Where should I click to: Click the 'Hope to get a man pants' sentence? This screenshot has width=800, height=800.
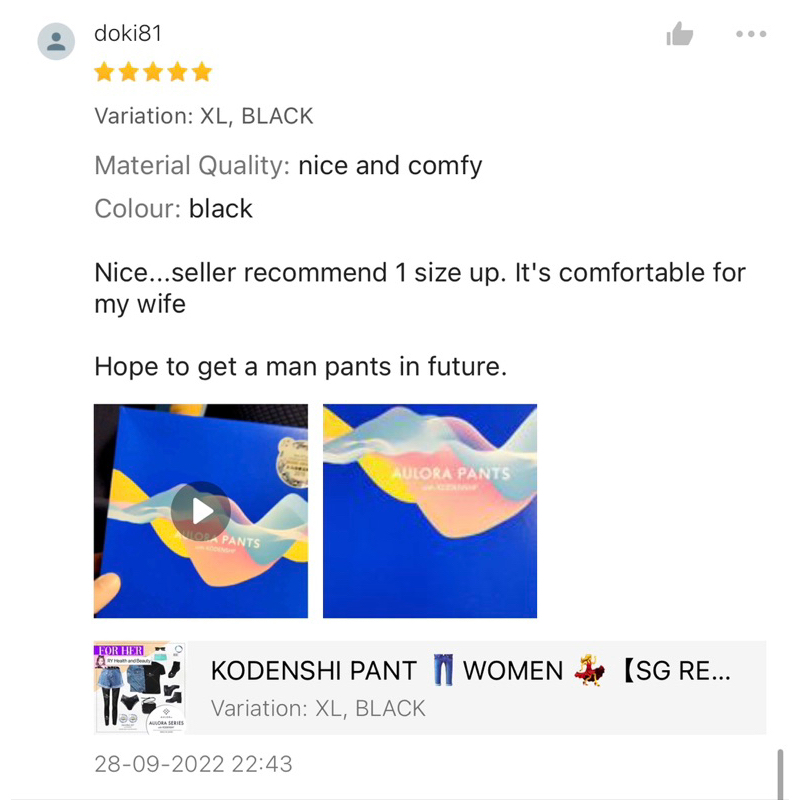coord(301,366)
